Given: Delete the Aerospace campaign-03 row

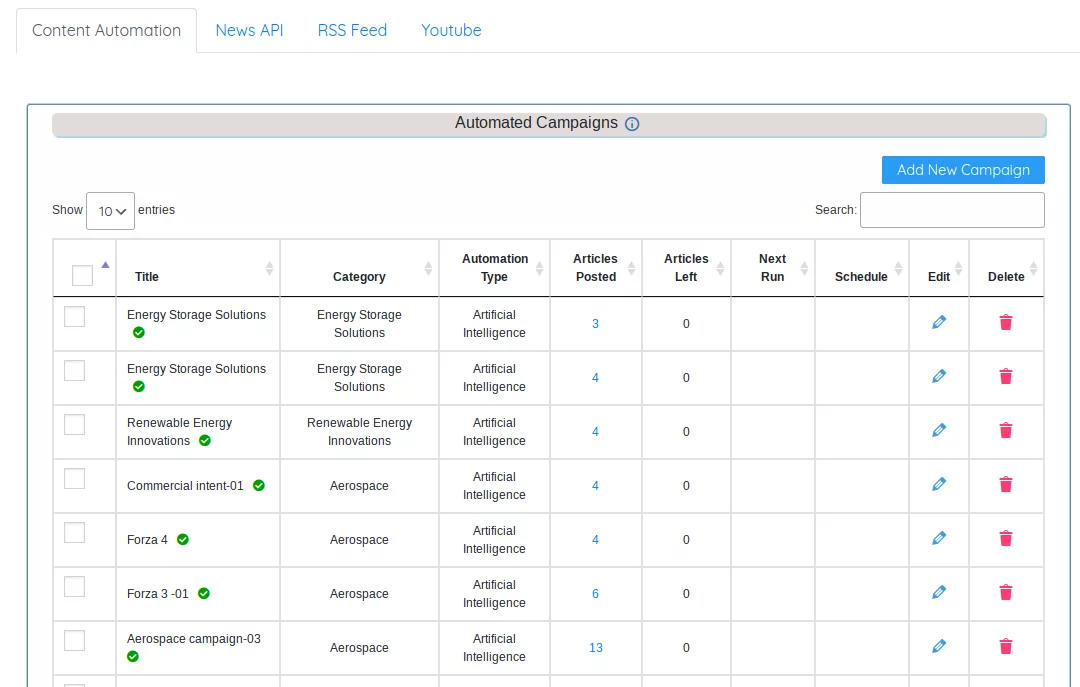Looking at the screenshot, I should [1006, 646].
